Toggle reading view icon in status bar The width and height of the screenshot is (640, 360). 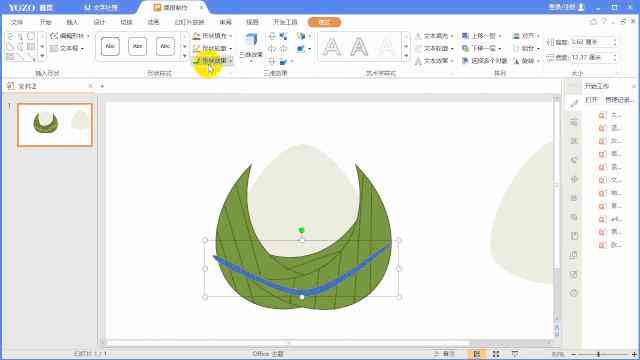[515, 354]
